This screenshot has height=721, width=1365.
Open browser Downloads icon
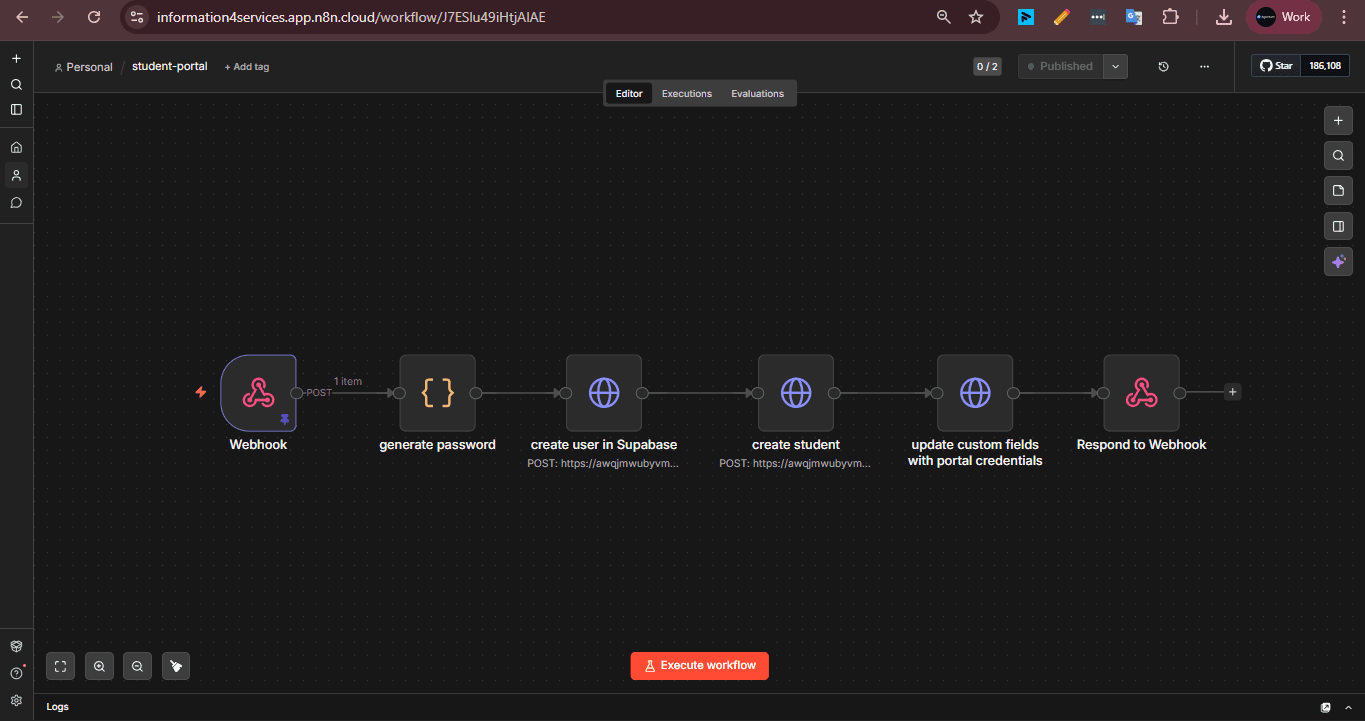coord(1224,17)
